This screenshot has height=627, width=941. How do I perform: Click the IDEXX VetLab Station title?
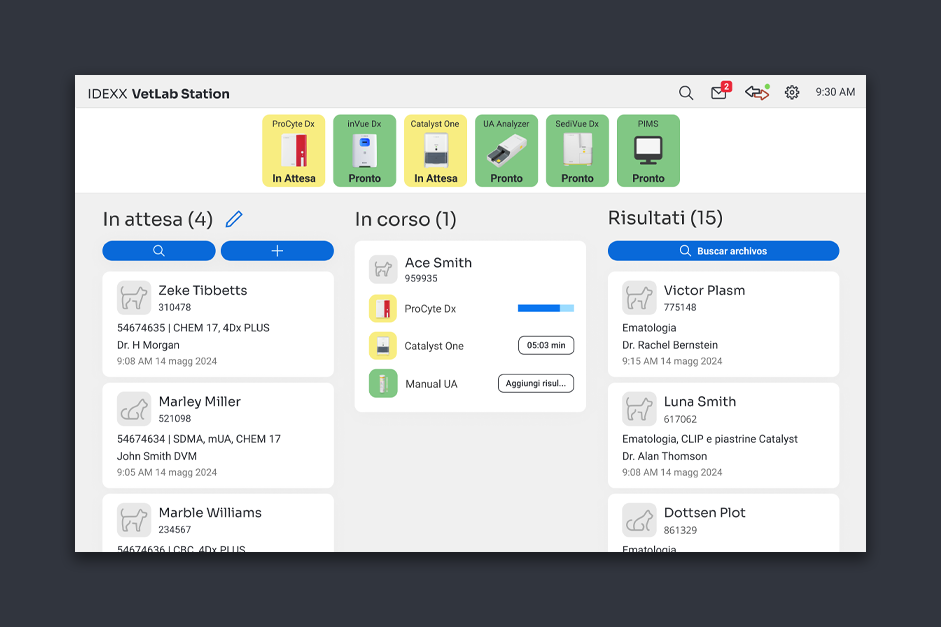(x=158, y=94)
